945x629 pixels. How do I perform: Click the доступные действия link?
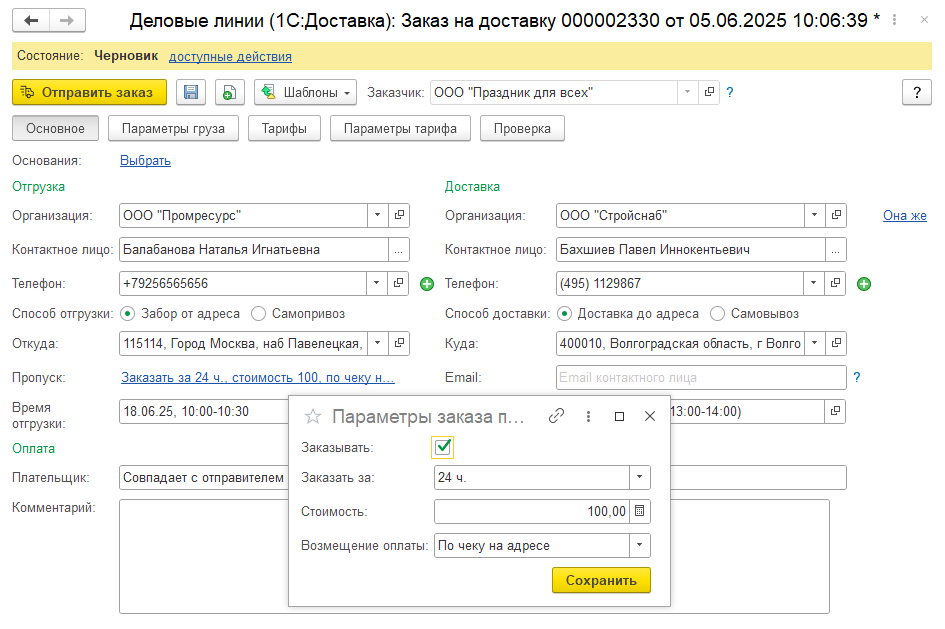click(x=230, y=57)
